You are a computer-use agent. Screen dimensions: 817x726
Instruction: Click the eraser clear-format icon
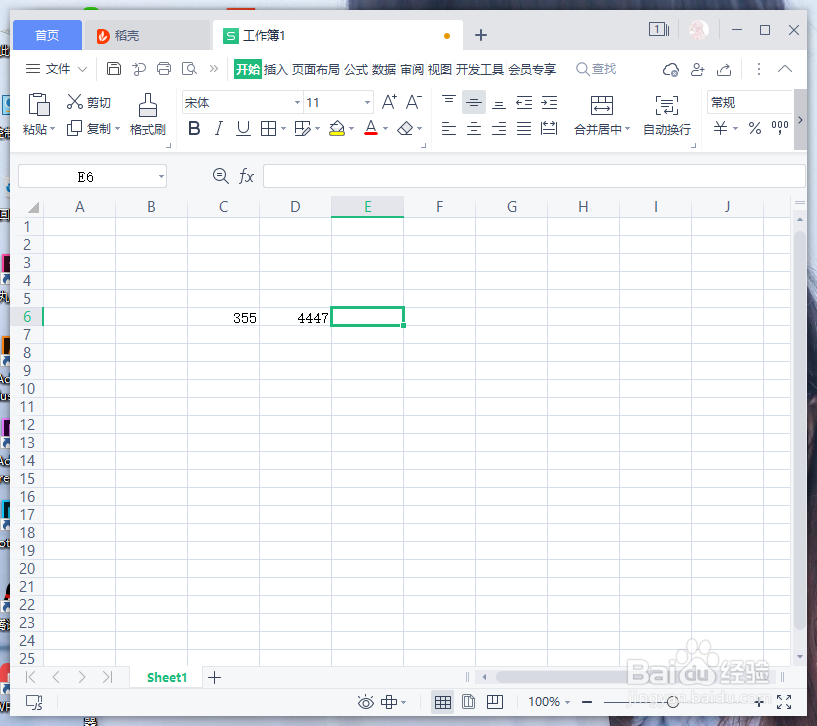tap(405, 128)
